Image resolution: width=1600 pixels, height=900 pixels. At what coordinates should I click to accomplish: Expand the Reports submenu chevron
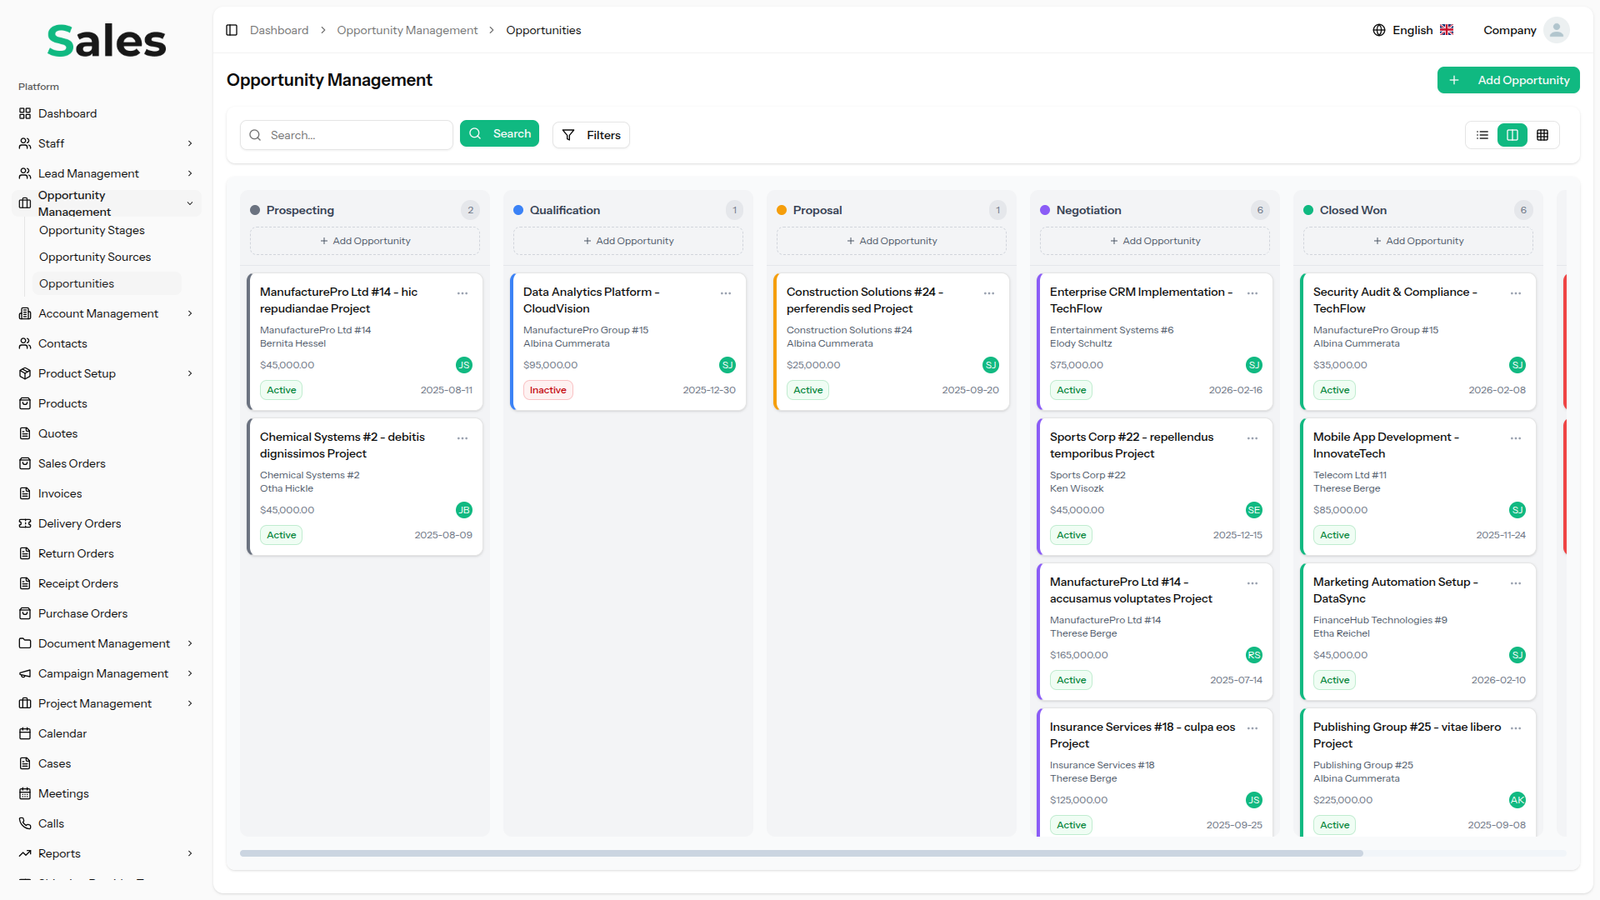[x=190, y=853]
